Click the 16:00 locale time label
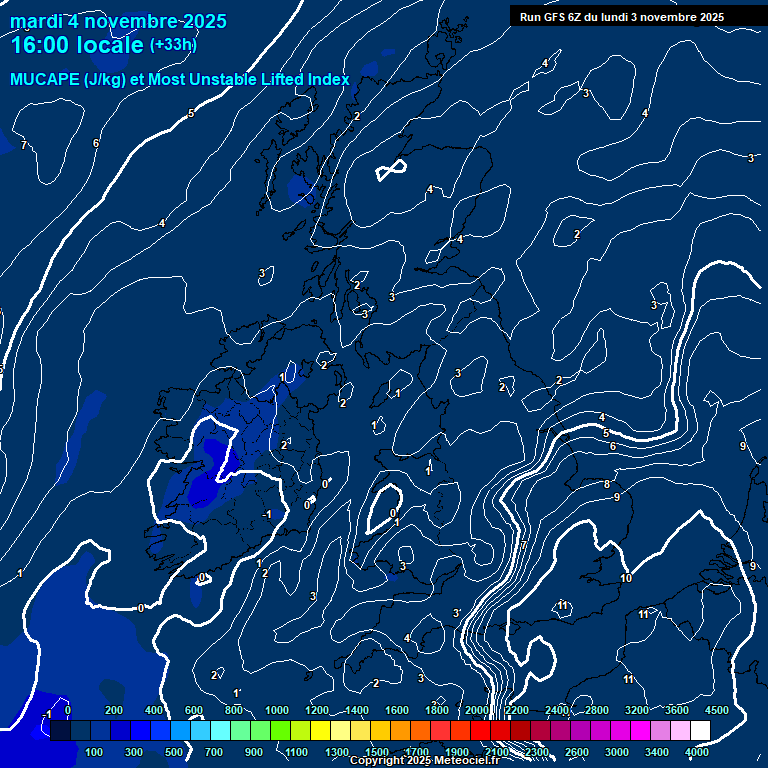This screenshot has height=768, width=768. pyautogui.click(x=76, y=45)
